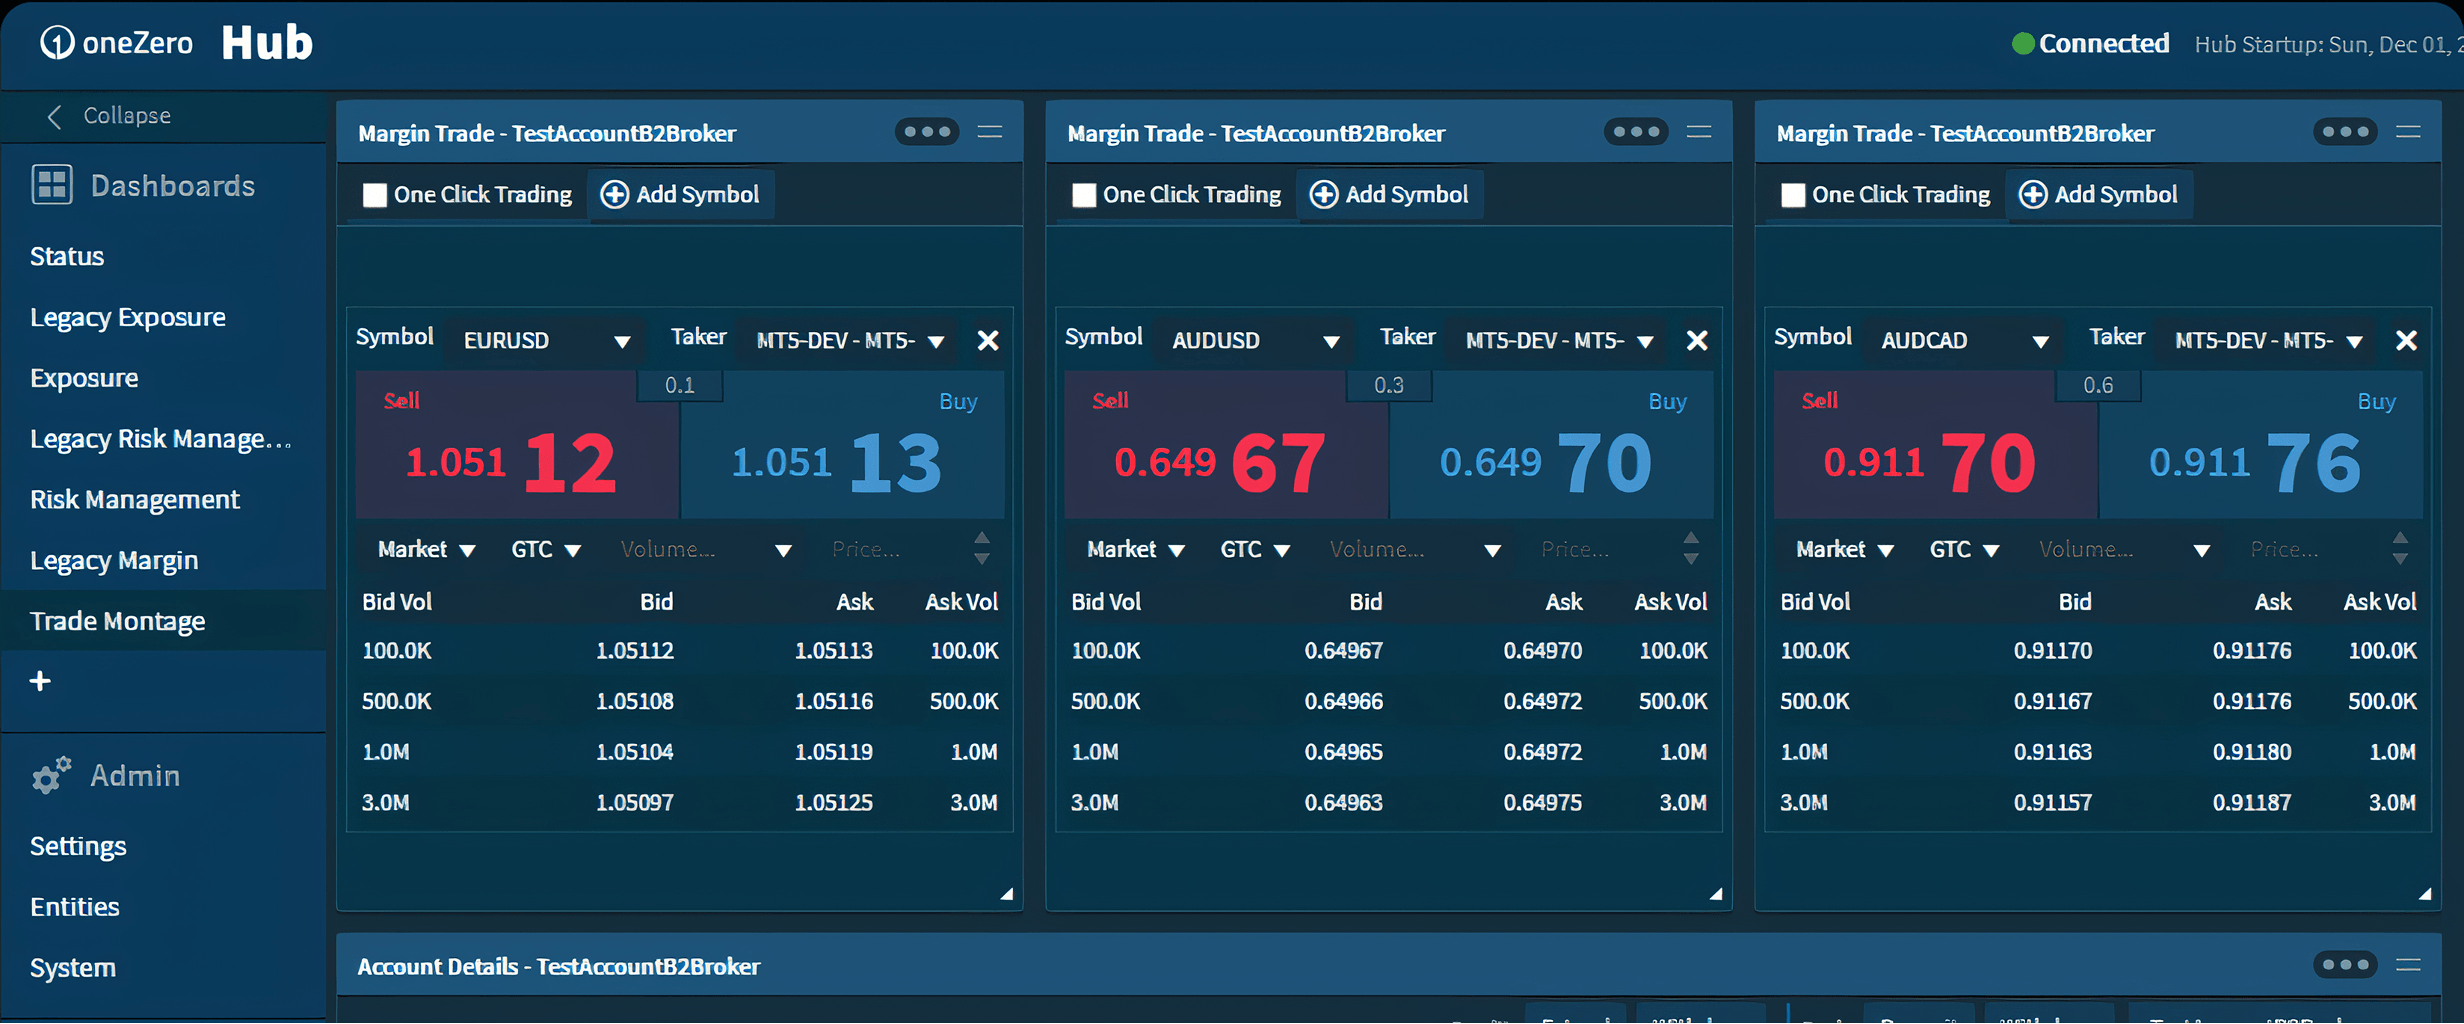Click the Price field for EURUSD

[895, 550]
